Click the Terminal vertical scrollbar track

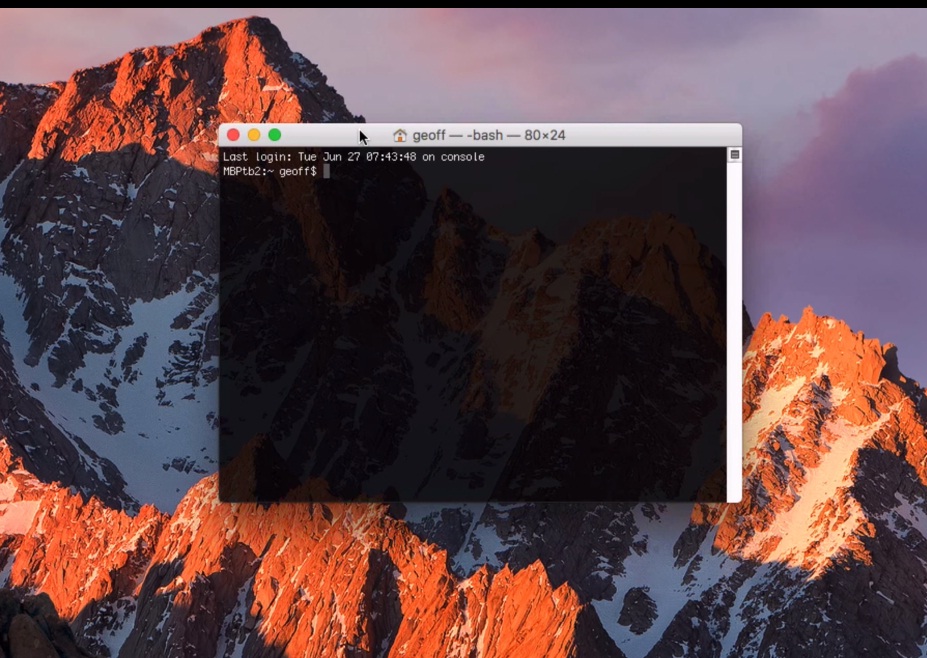click(734, 331)
